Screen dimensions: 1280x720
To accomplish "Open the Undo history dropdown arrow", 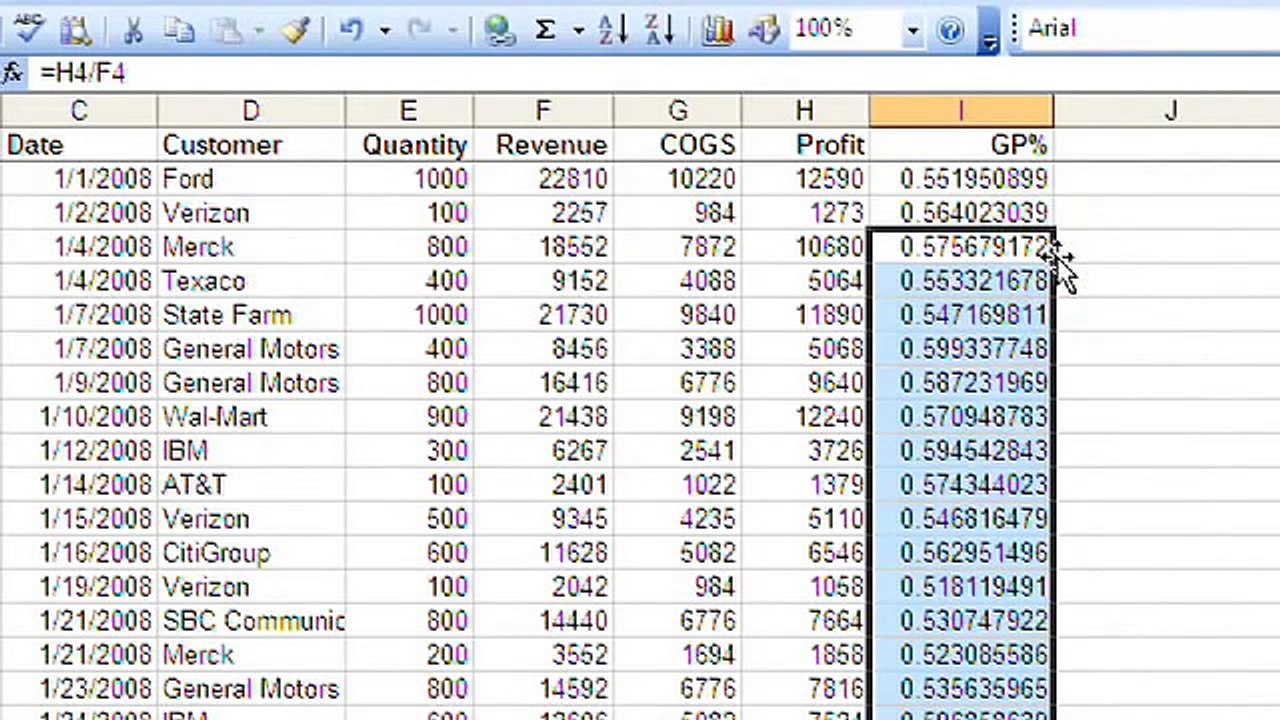I will (x=385, y=30).
